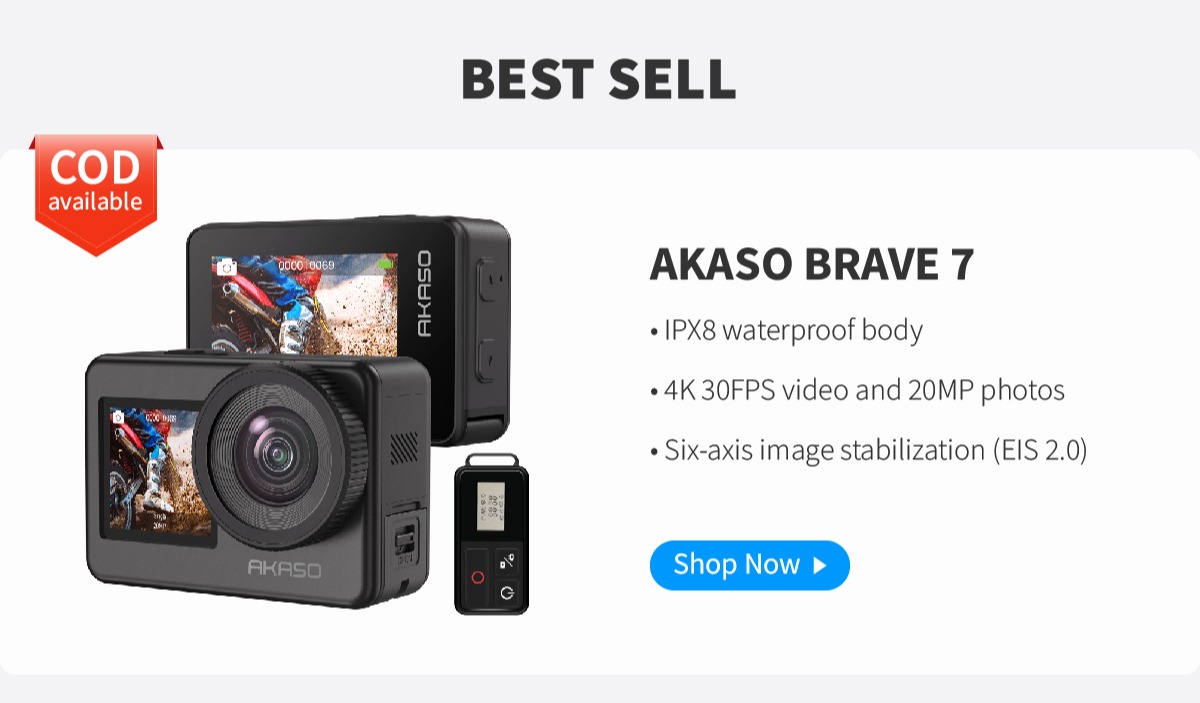
Task: Click the video/photo mode button on remote
Action: (x=508, y=561)
